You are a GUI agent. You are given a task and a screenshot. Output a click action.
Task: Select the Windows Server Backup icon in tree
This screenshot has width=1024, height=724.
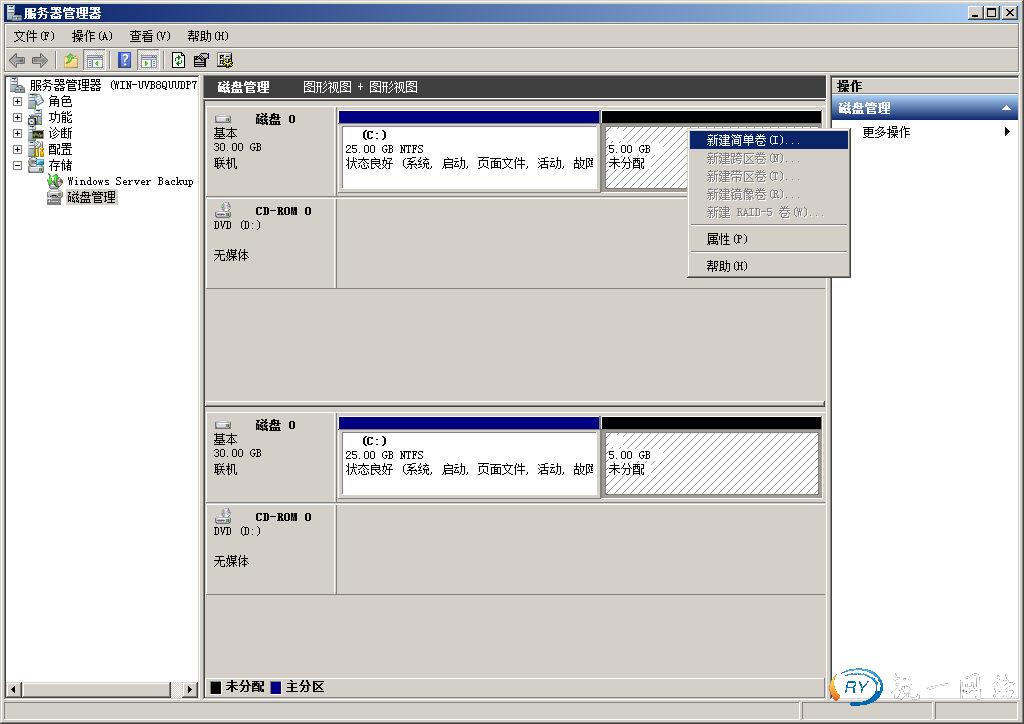coord(55,181)
